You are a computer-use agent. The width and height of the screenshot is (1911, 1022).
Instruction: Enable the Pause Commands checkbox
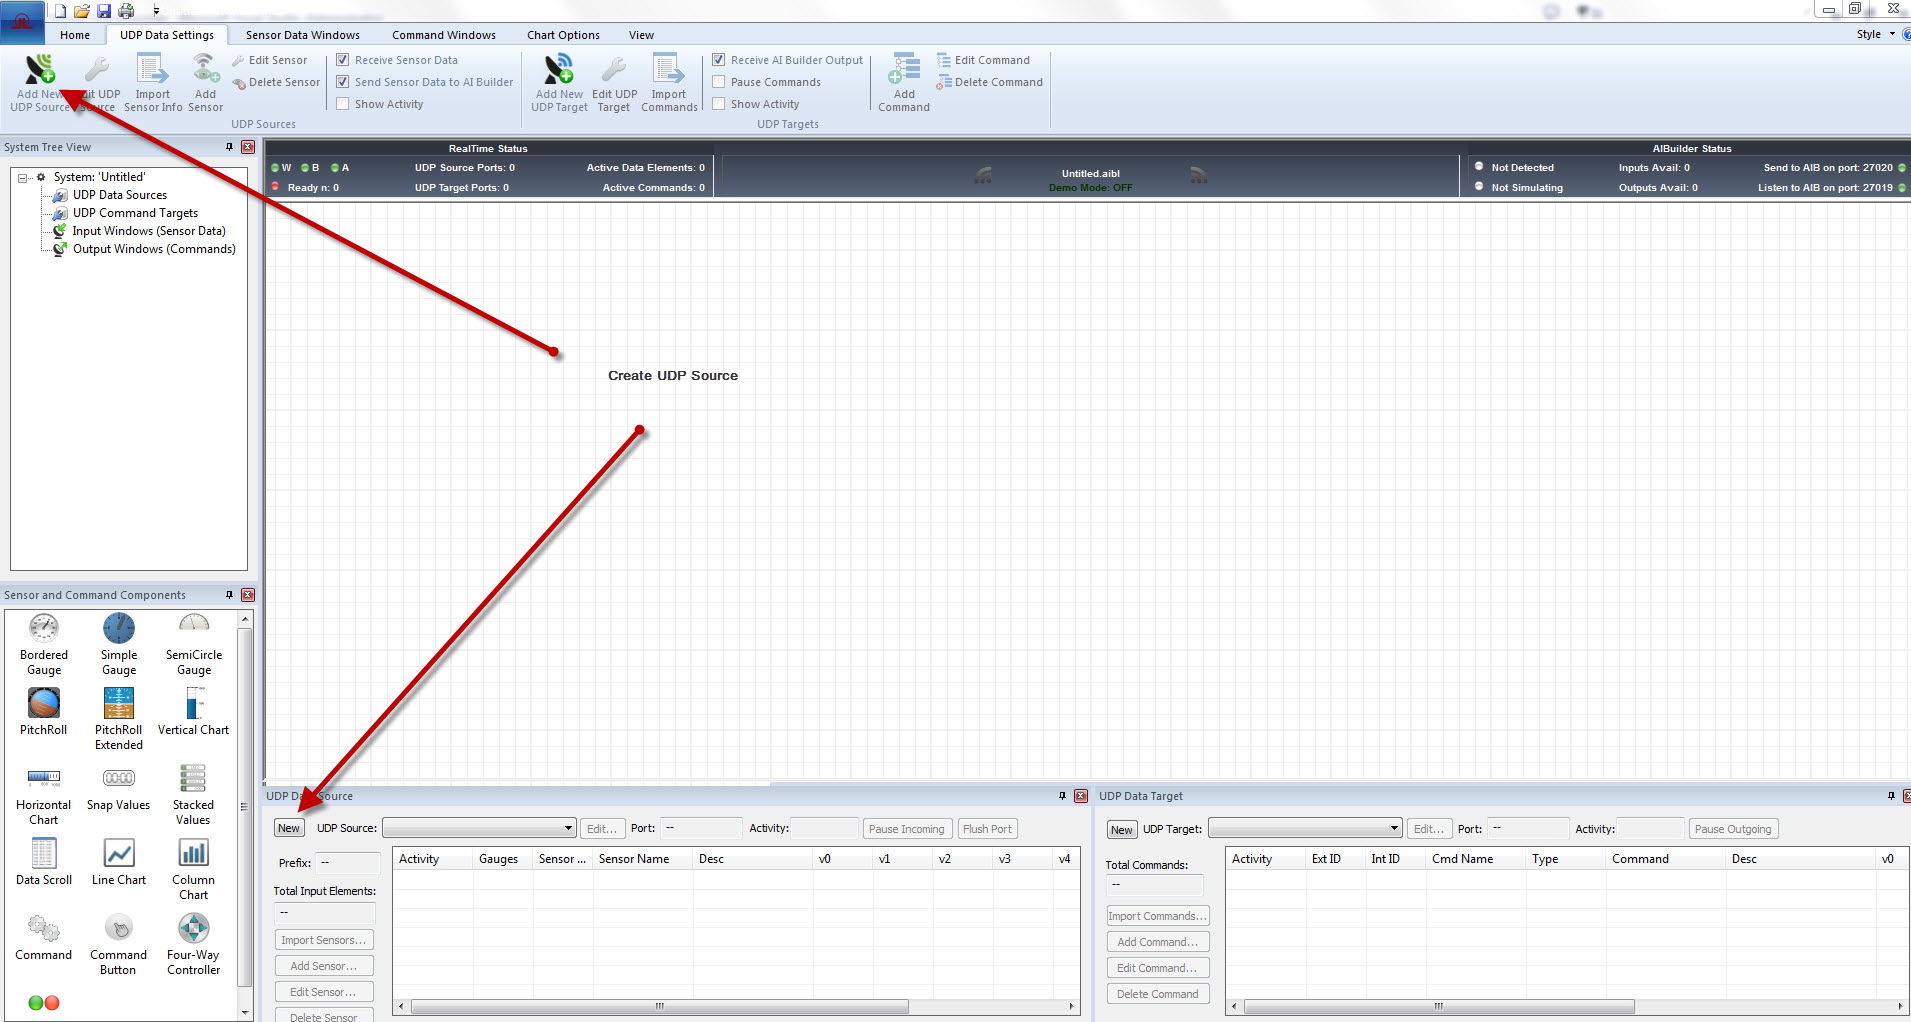719,82
